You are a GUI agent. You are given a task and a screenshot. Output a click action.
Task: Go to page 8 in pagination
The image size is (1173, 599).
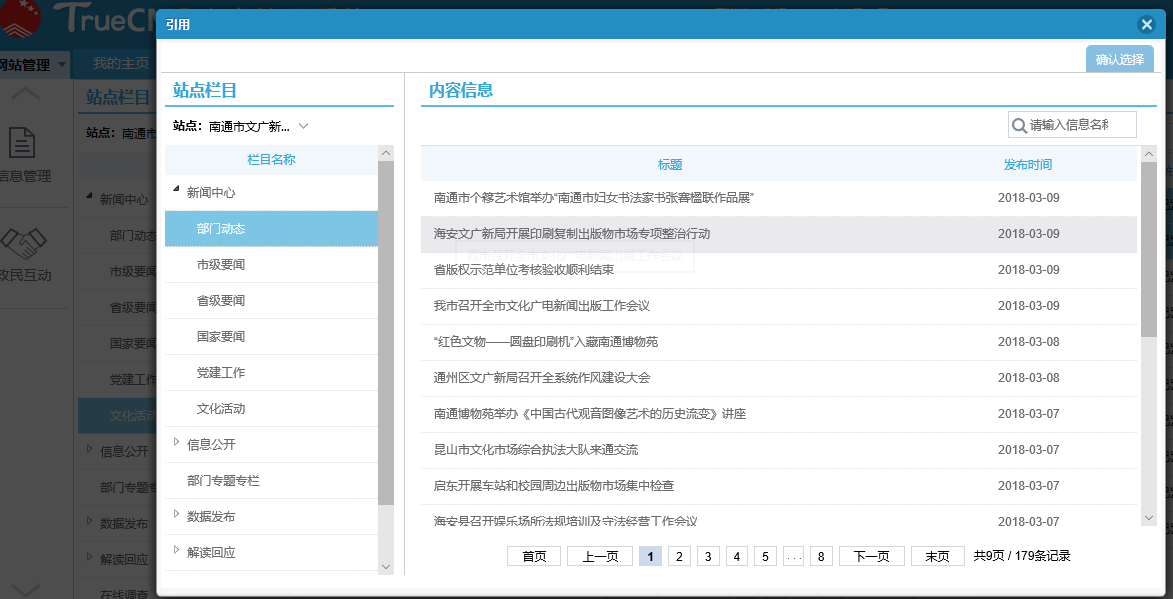821,556
